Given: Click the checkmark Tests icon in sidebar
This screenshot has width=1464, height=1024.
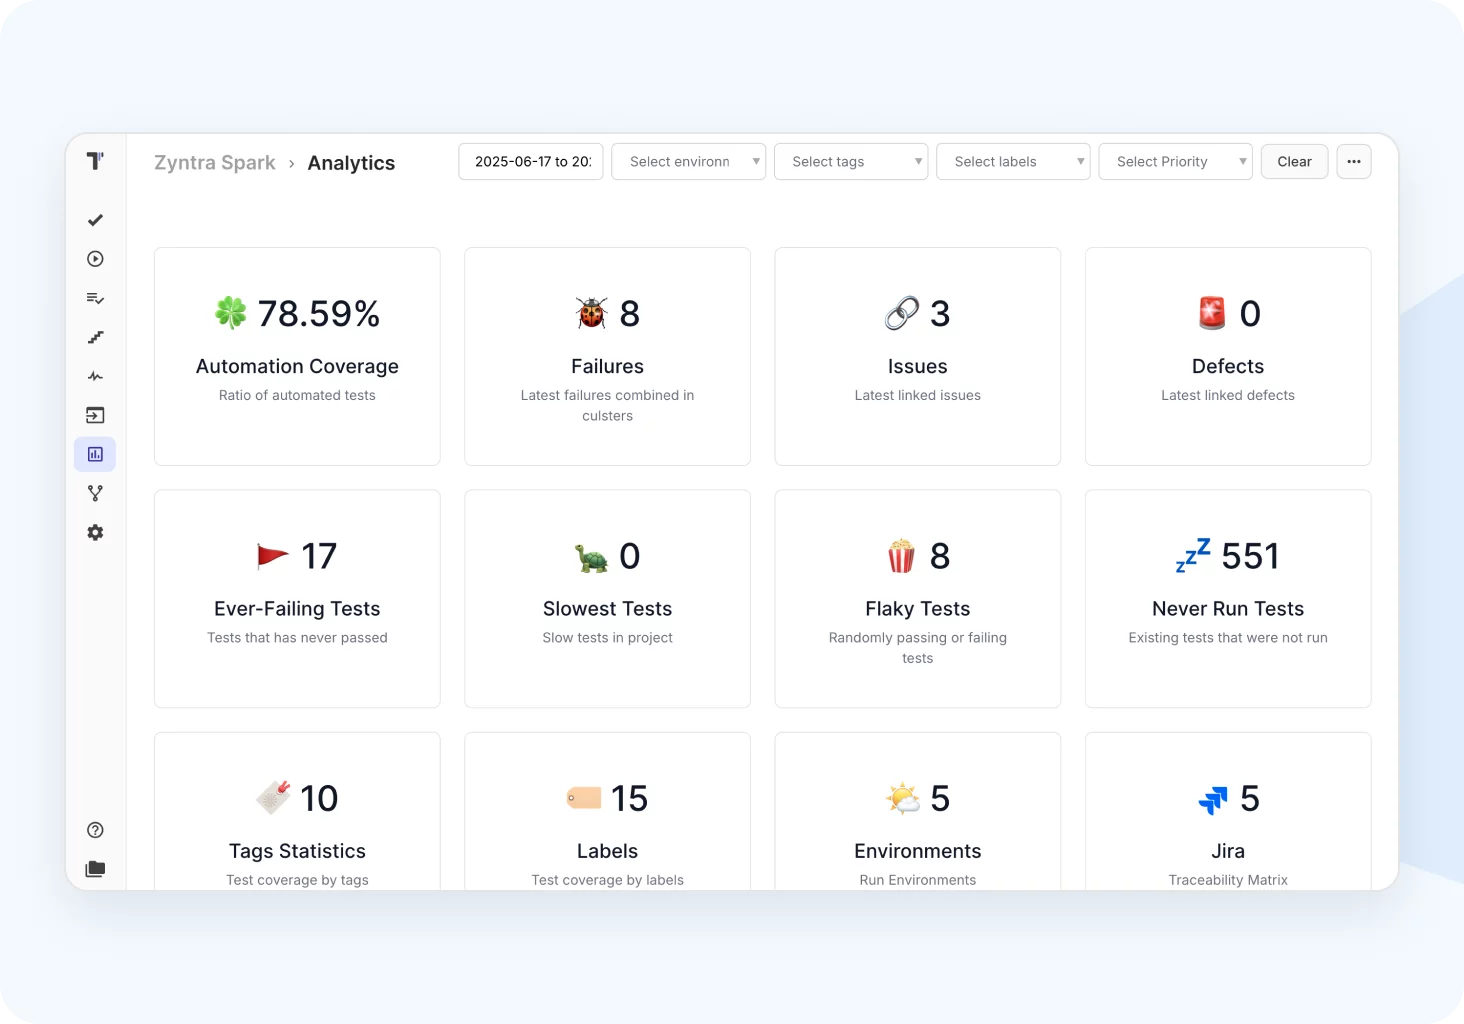Looking at the screenshot, I should tap(95, 220).
